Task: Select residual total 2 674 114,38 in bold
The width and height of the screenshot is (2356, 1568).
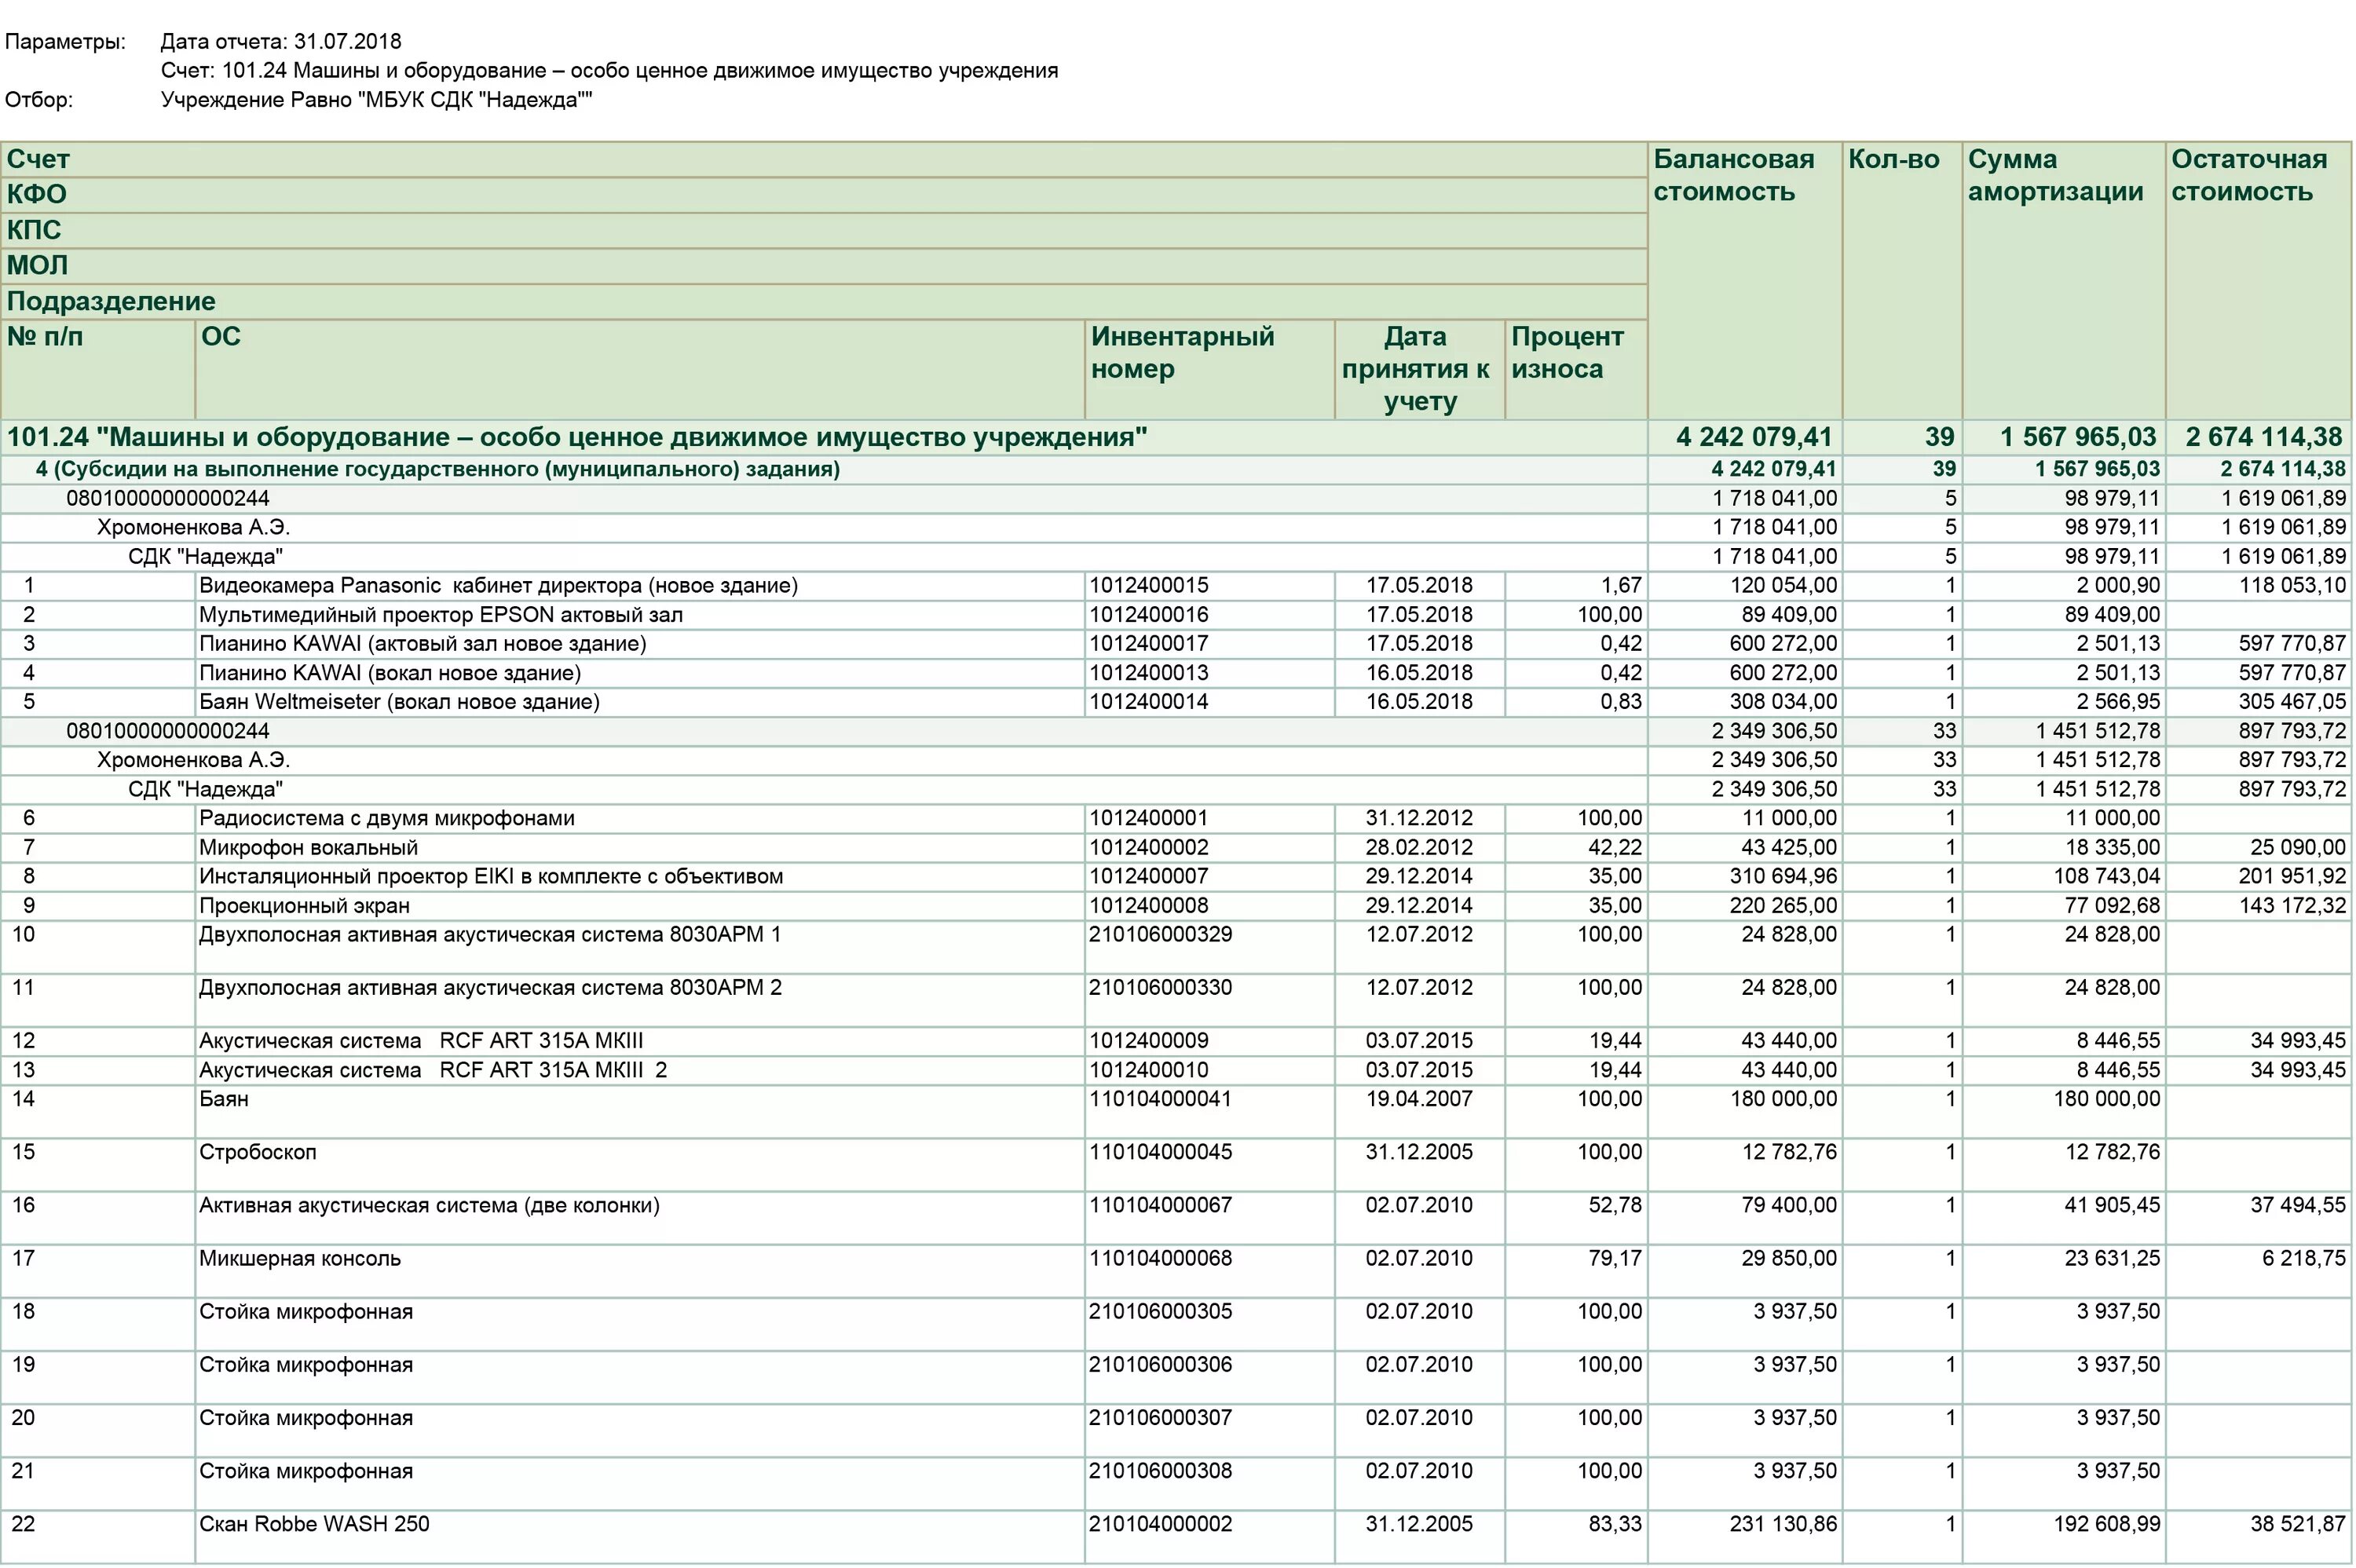Action: click(2264, 437)
